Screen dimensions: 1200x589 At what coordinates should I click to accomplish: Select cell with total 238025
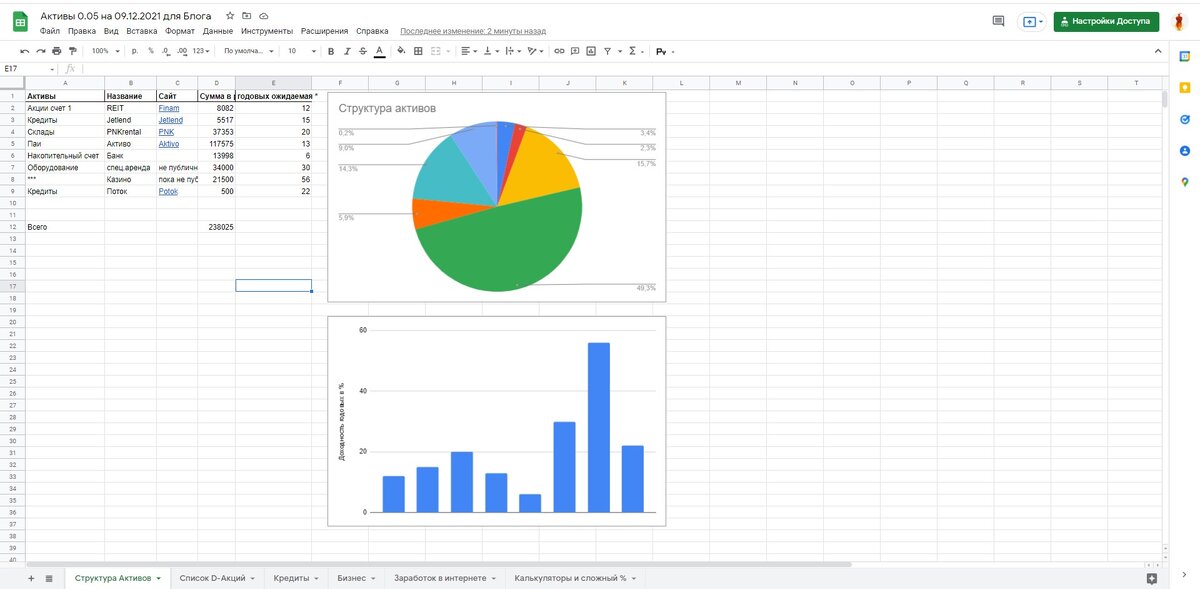click(x=216, y=227)
